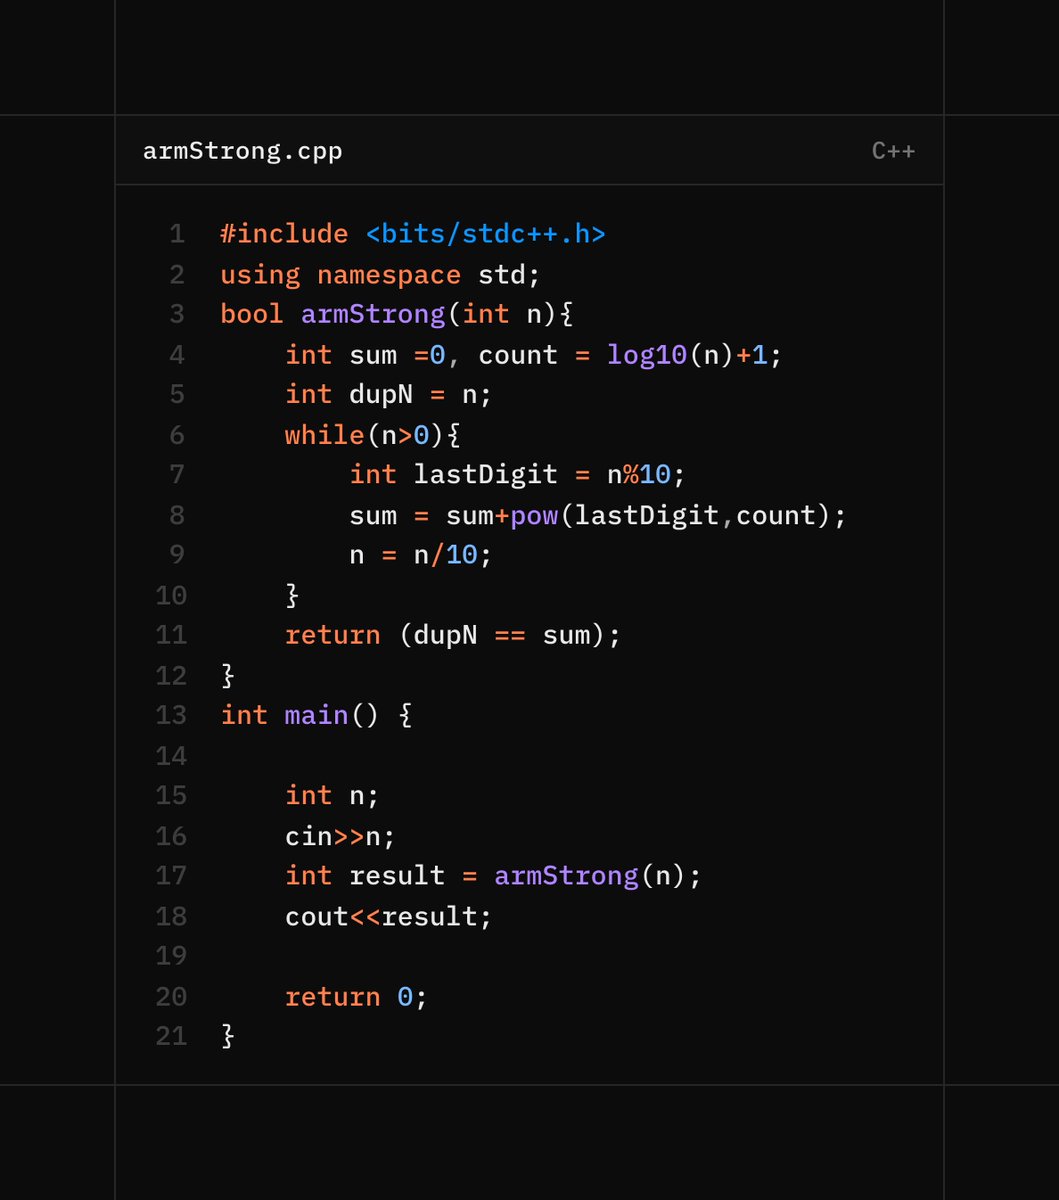Click the closing brace on line 21
Screen dimensions: 1059x1200
228,1037
